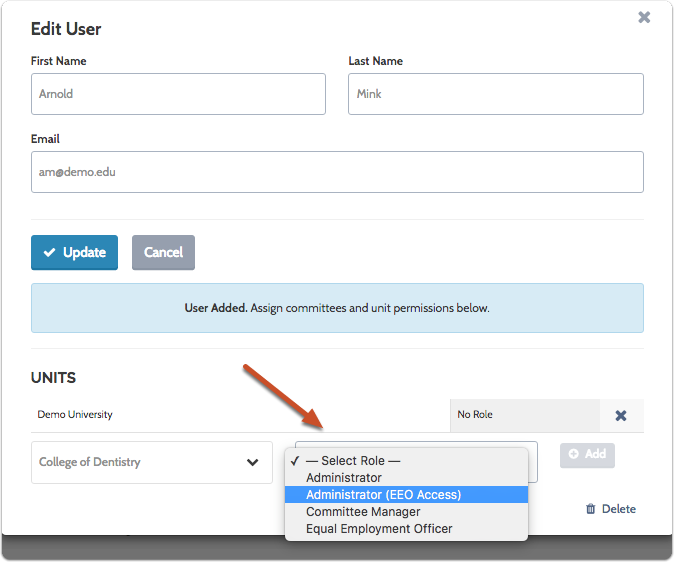The image size is (674, 562).
Task: Select Administrator (EEO Access) role
Action: tap(406, 494)
